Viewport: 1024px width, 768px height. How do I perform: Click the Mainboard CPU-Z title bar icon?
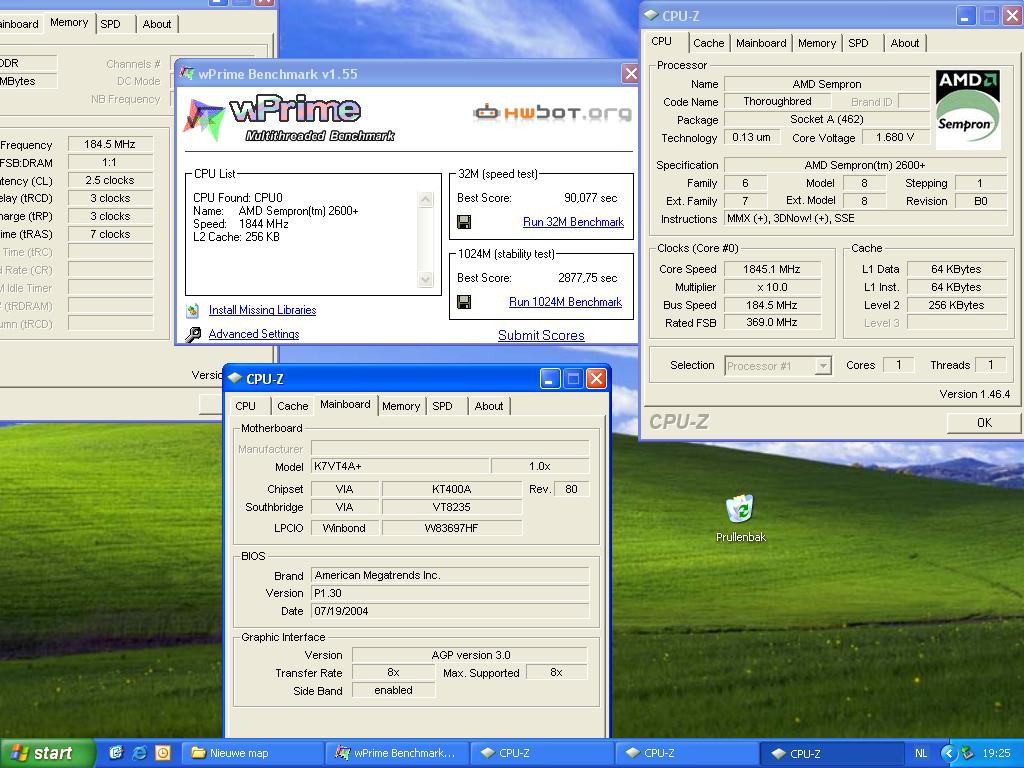tap(234, 378)
